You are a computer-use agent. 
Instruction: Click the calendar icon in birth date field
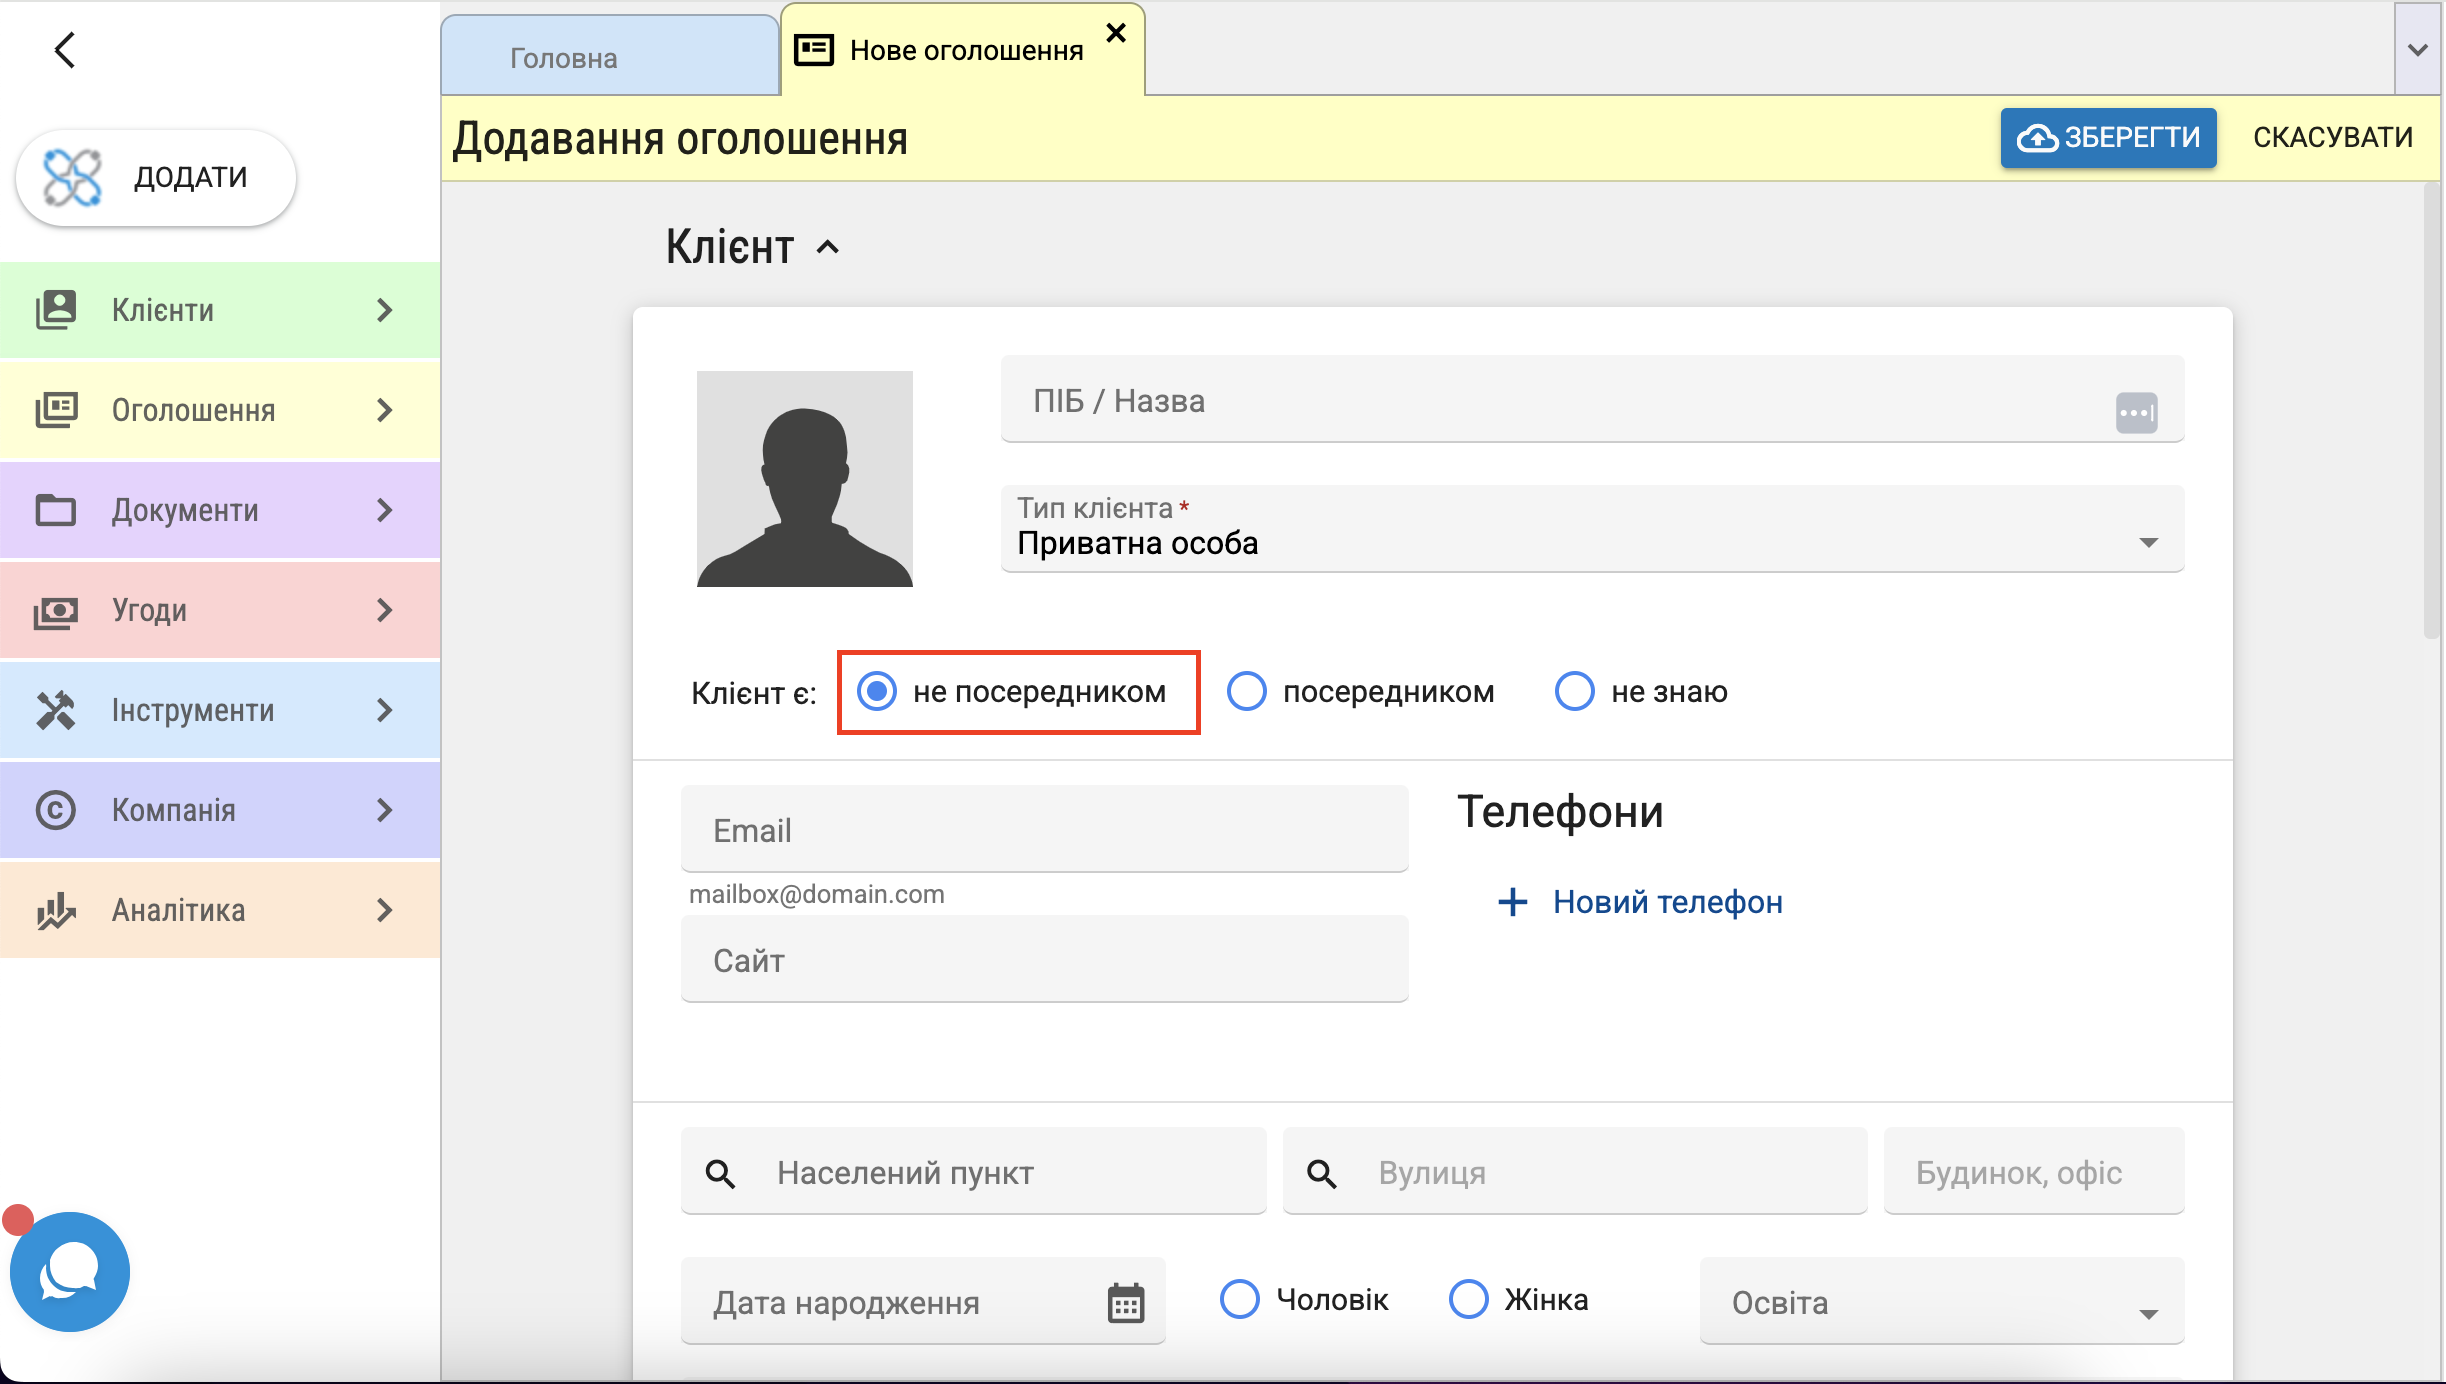click(x=1125, y=1303)
